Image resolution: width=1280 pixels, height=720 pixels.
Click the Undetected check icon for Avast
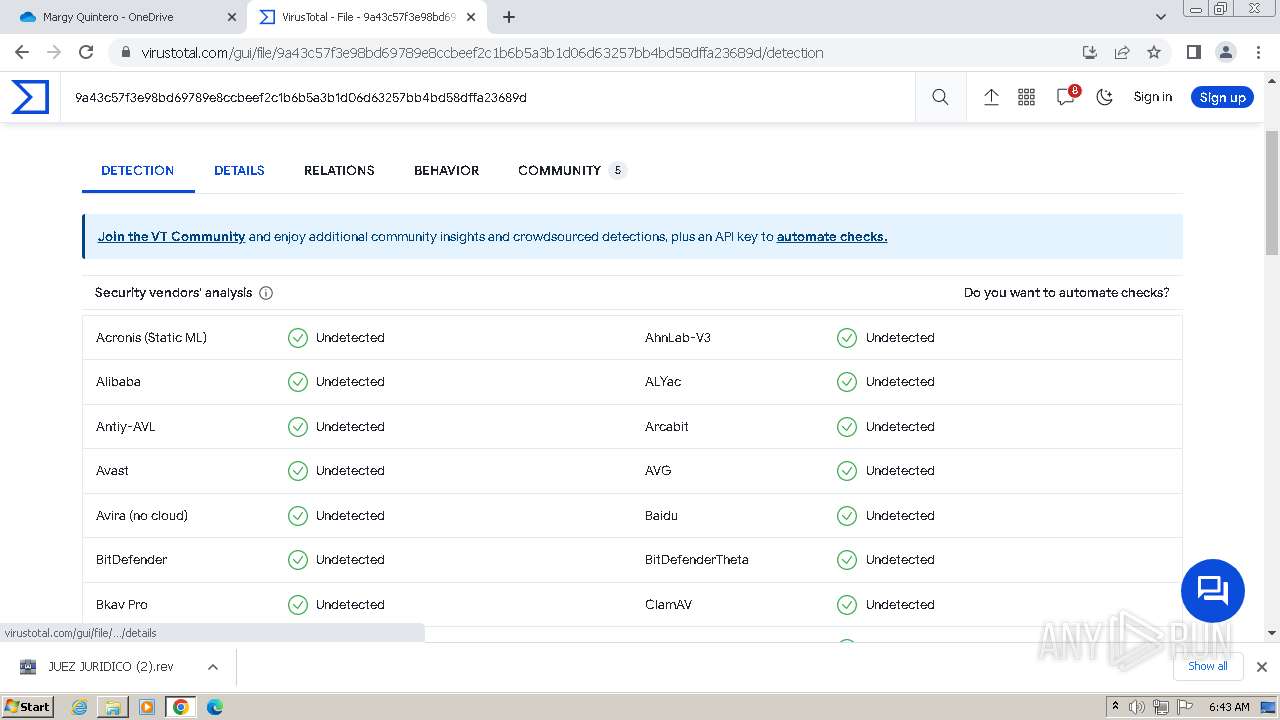[x=298, y=471]
